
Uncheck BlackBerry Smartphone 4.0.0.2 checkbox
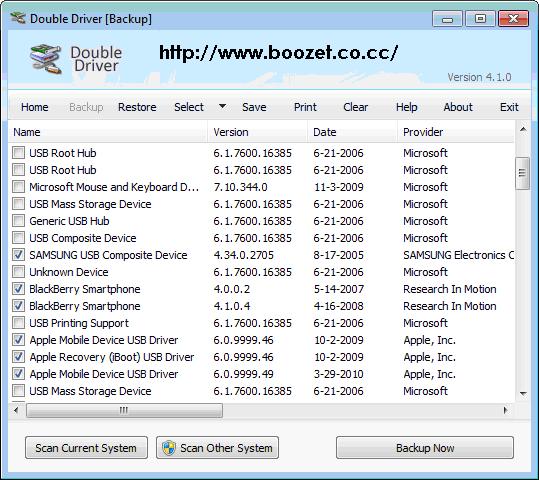click(19, 288)
